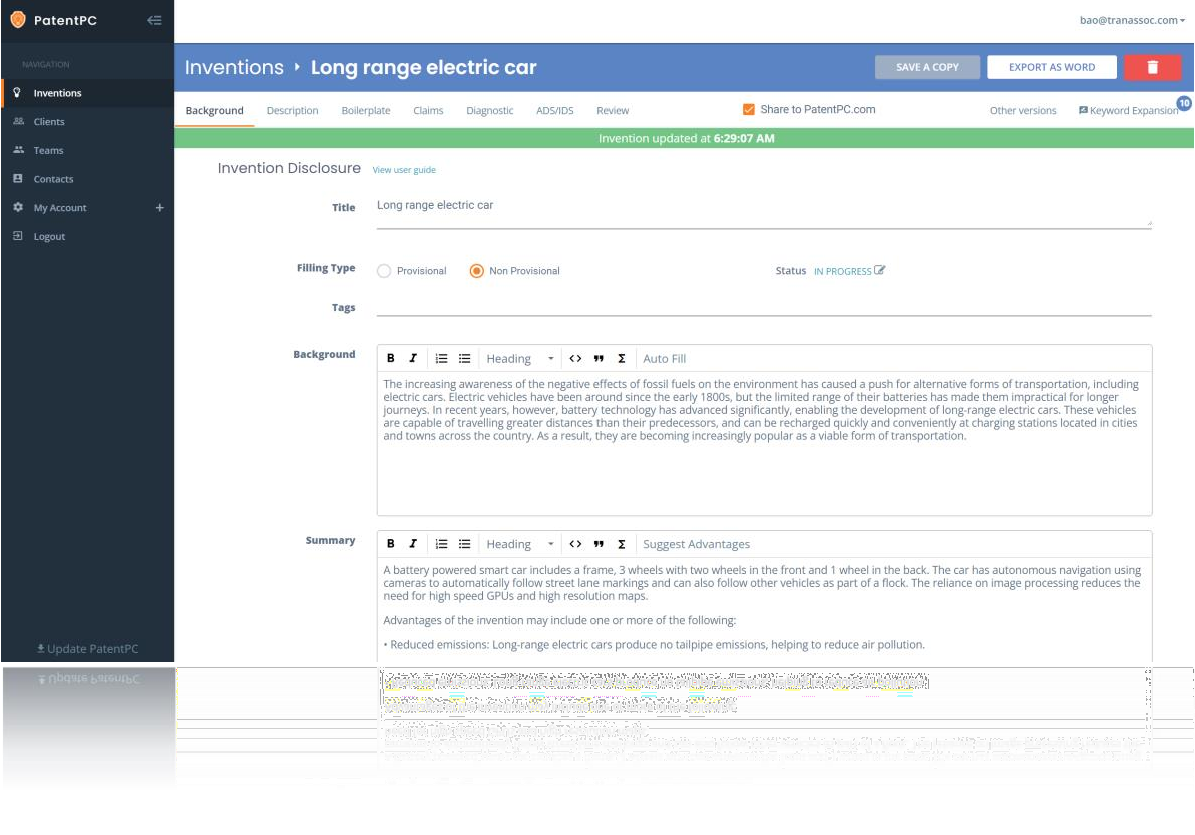Open the View user guide link
1195x835 pixels.
[x=404, y=169]
